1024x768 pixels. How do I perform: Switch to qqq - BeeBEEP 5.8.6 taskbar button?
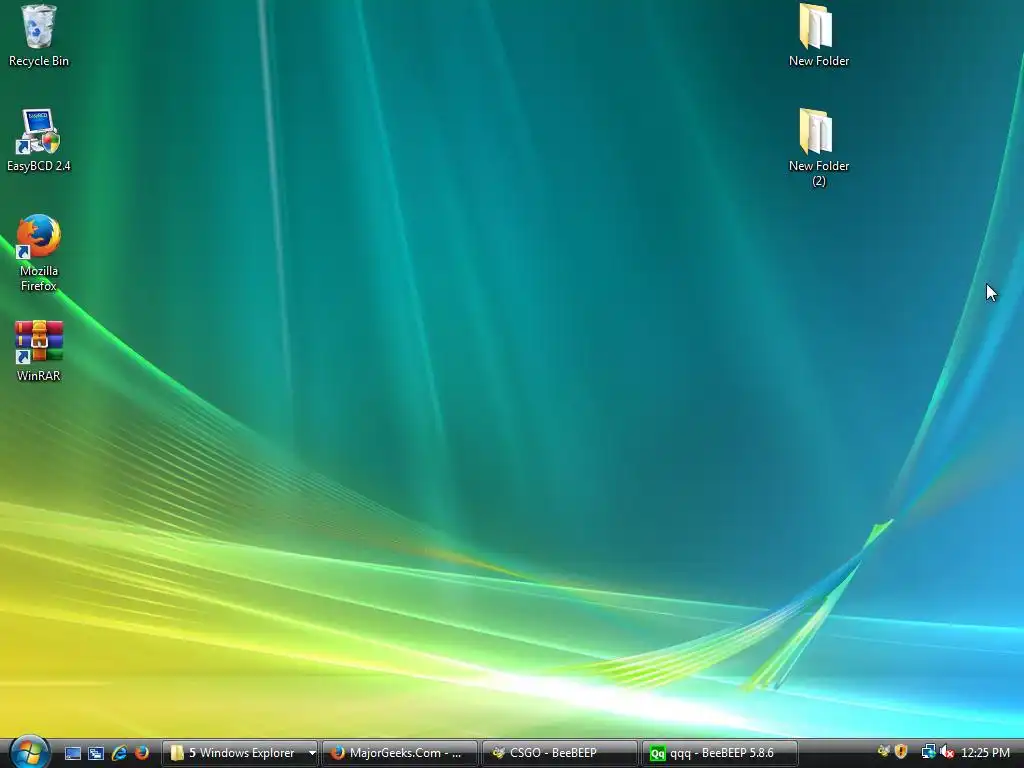[720, 753]
